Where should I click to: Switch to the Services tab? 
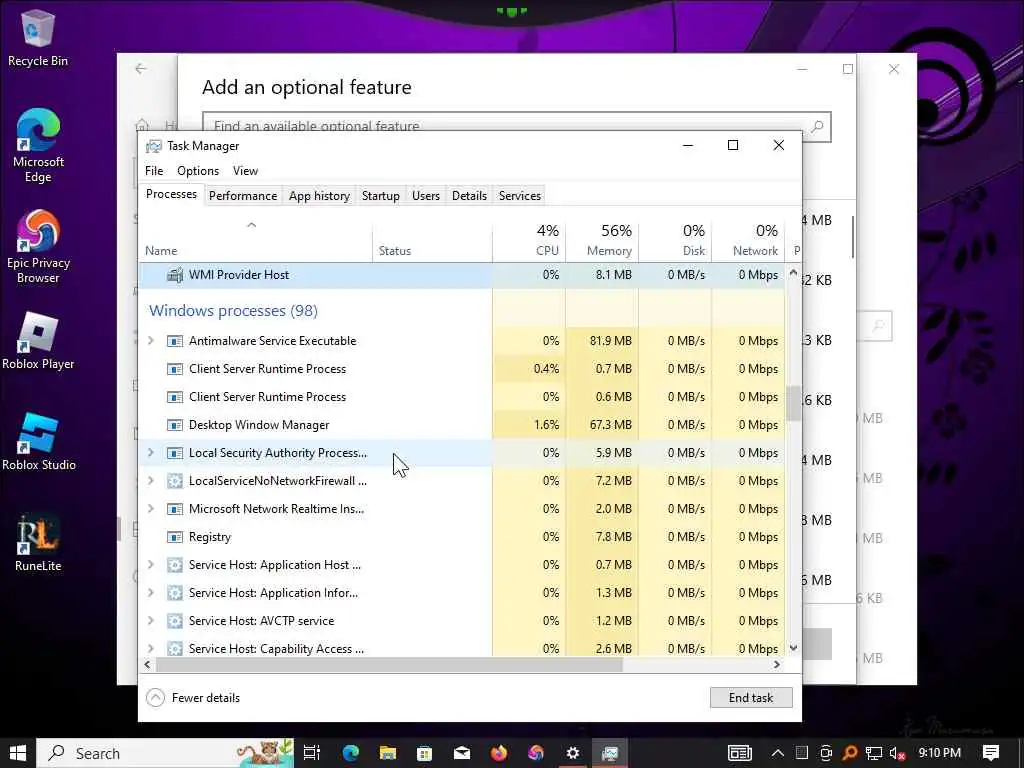tap(520, 196)
